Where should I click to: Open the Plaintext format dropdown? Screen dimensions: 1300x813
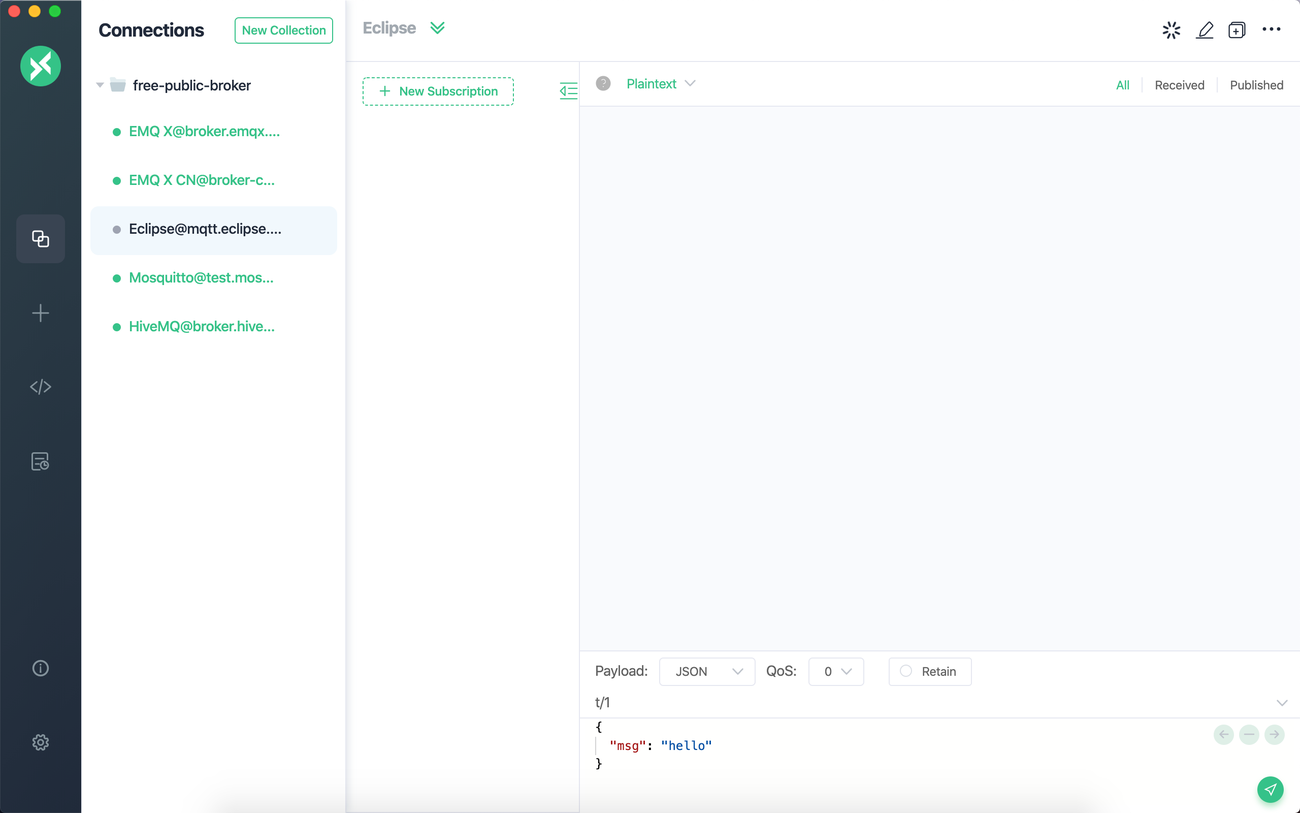pyautogui.click(x=660, y=84)
